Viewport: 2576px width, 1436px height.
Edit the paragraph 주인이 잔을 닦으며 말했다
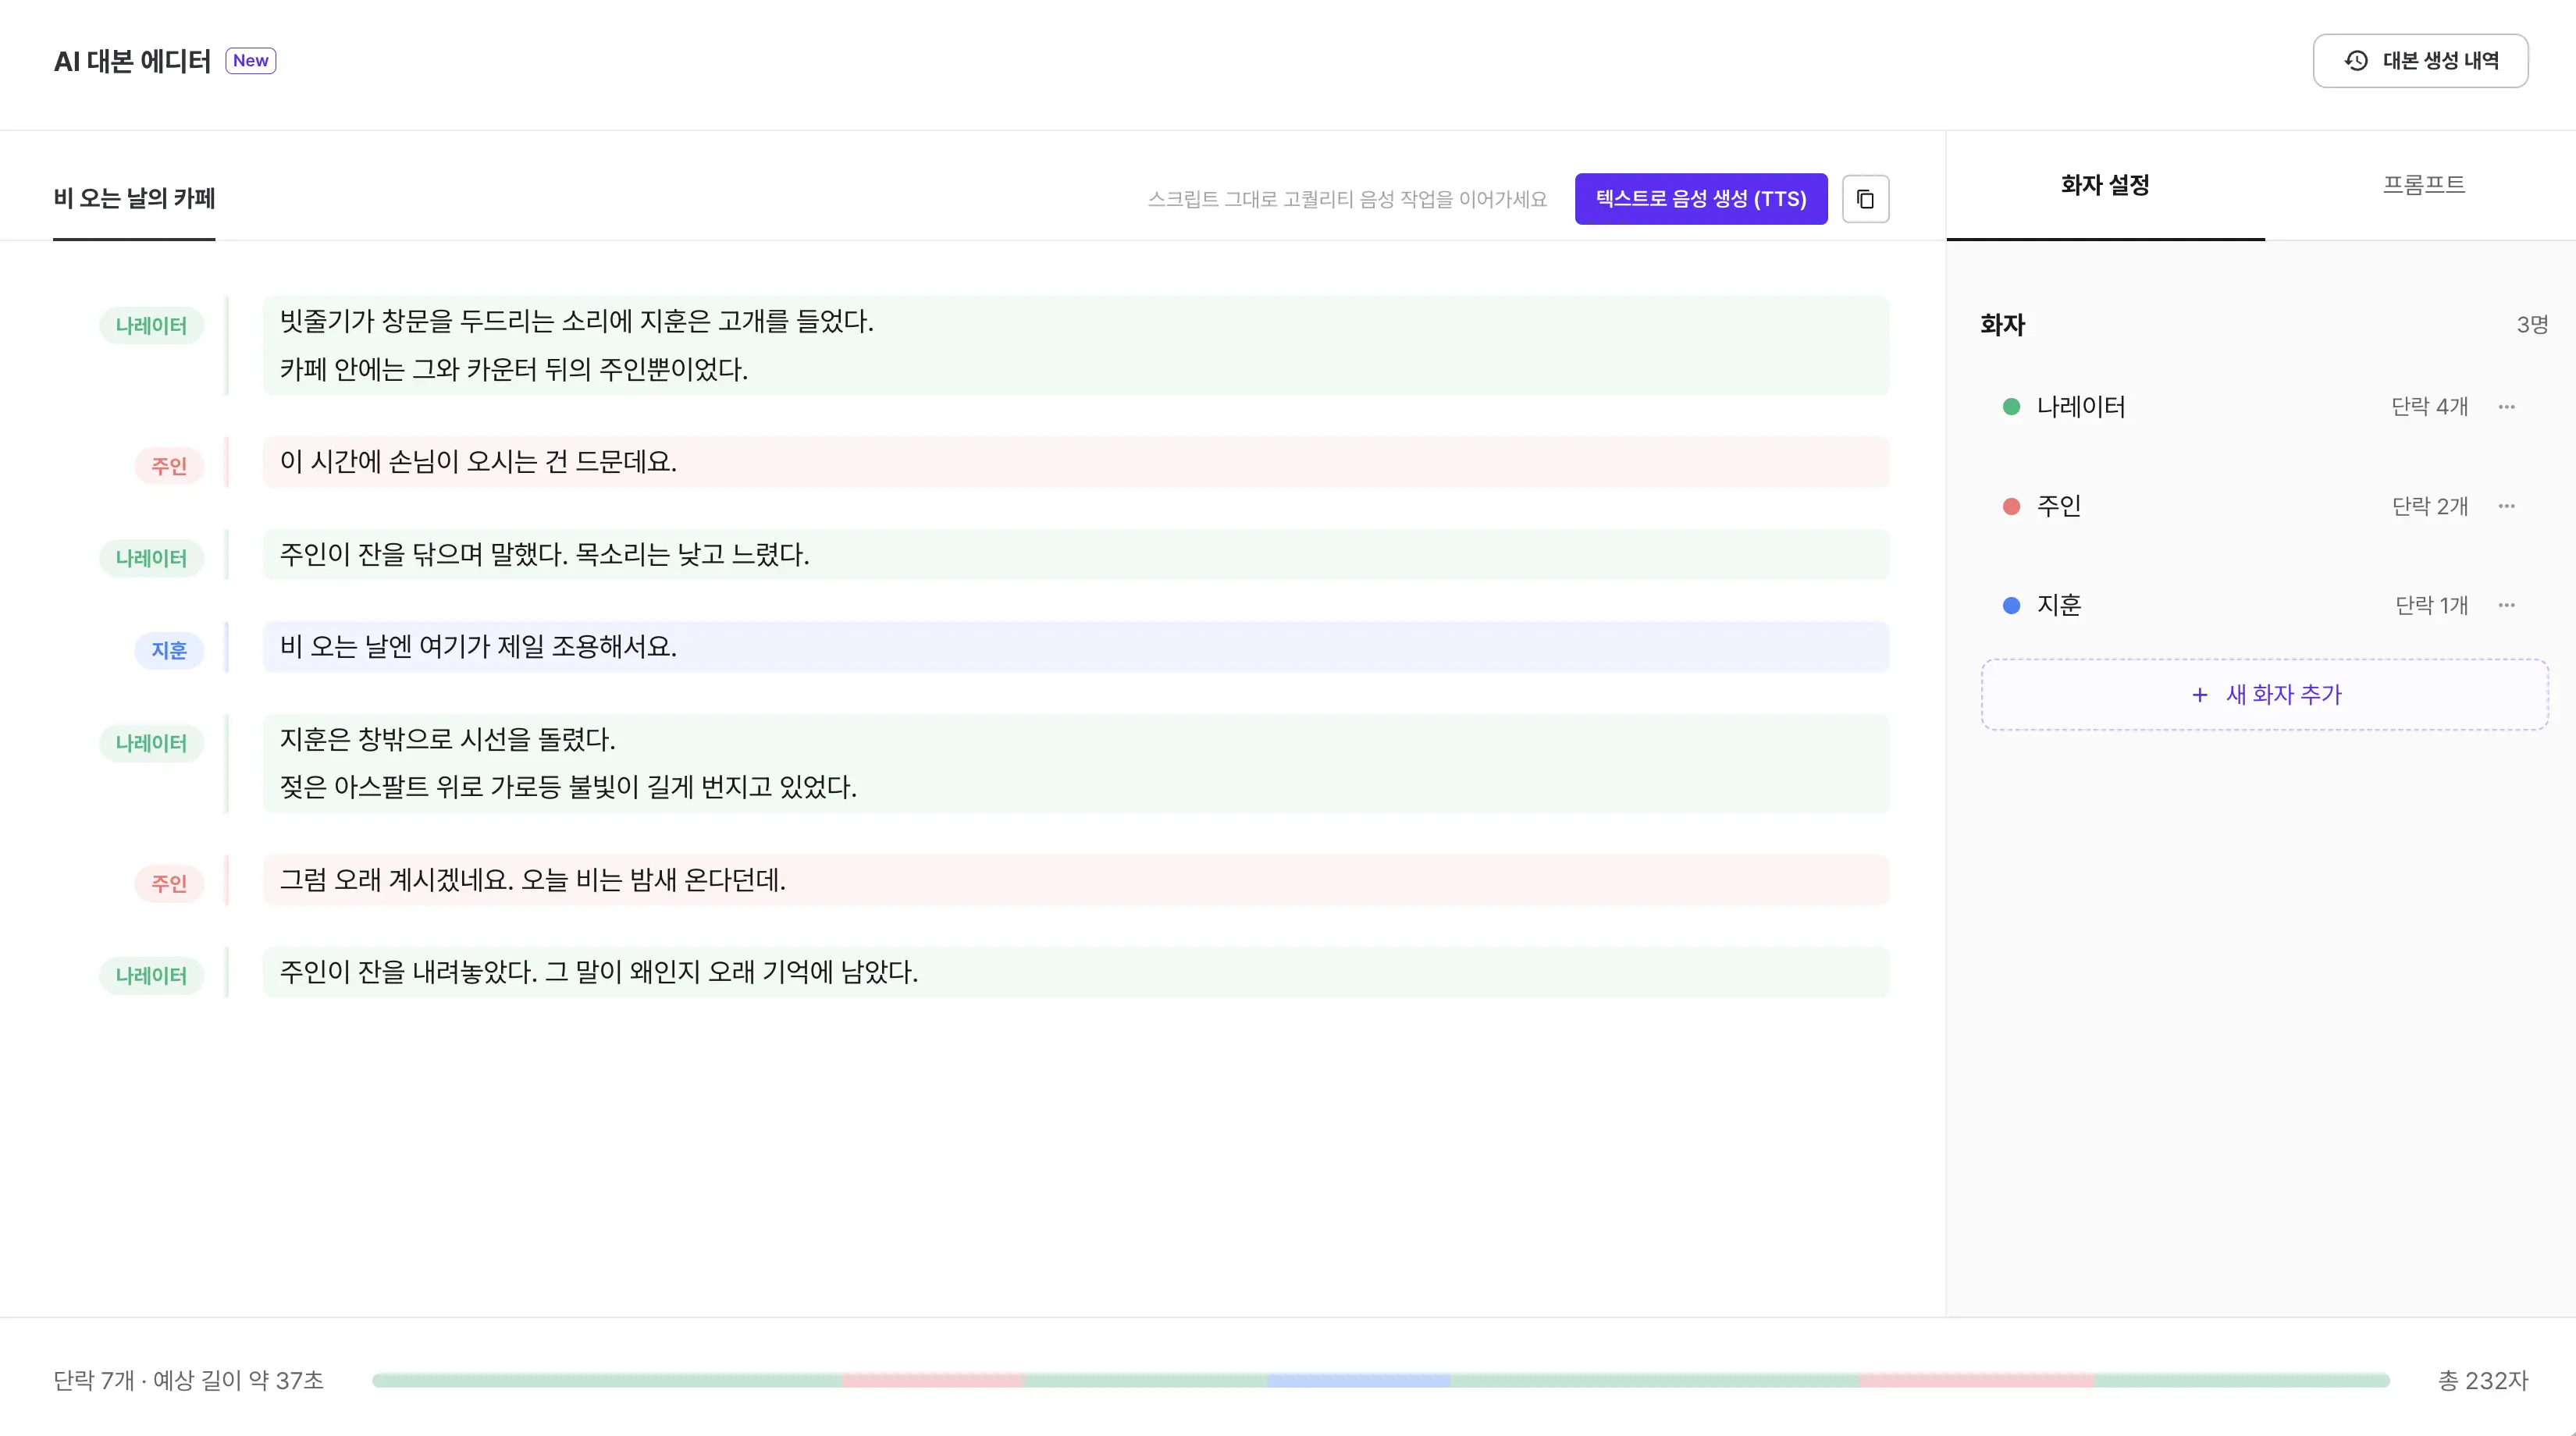(1075, 554)
